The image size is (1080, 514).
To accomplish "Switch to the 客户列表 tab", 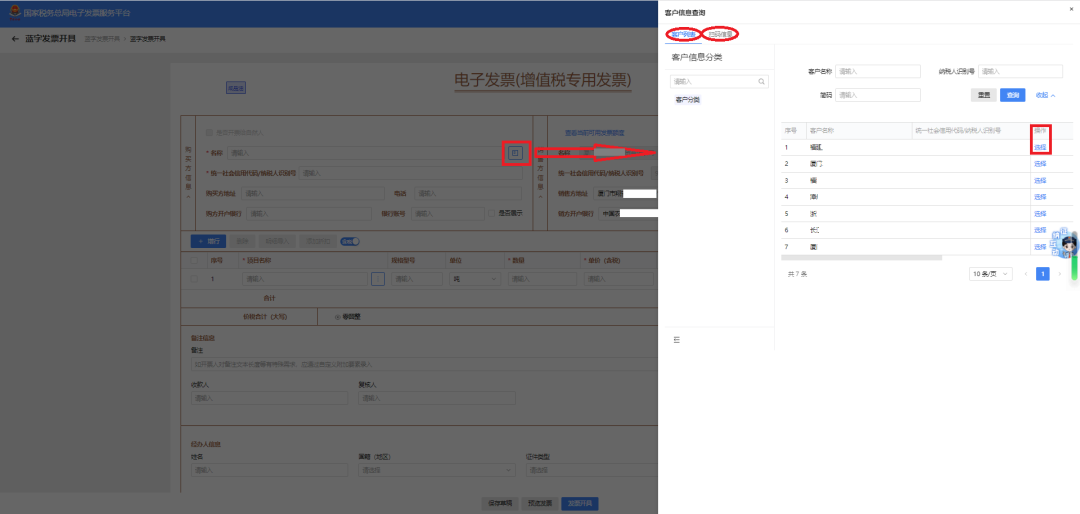I will tap(683, 34).
